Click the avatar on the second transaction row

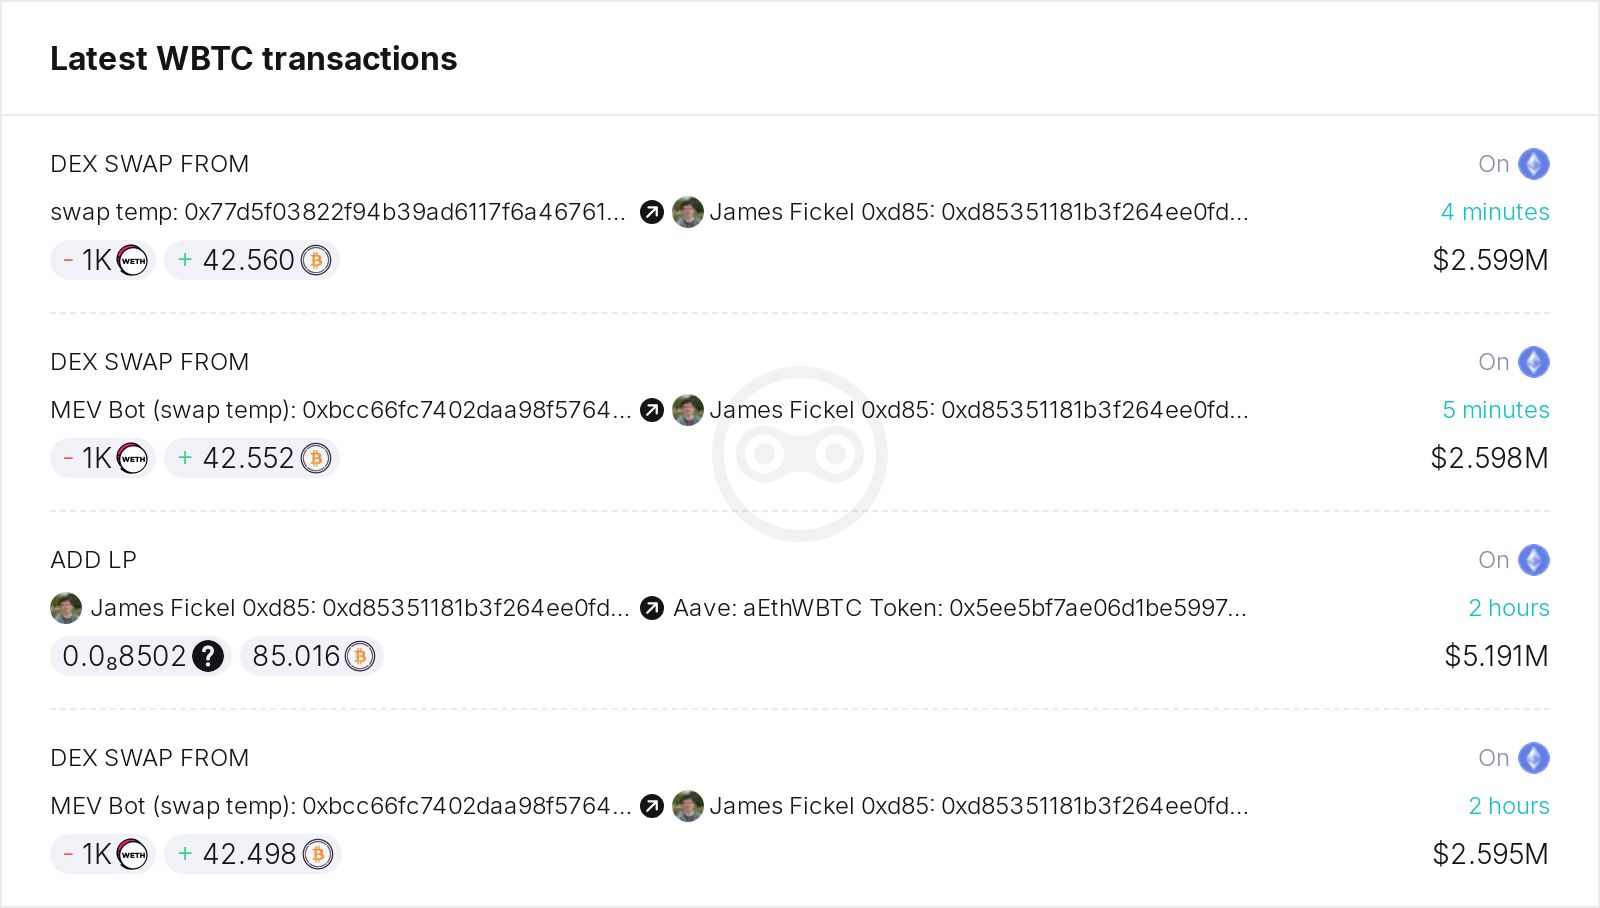tap(688, 410)
